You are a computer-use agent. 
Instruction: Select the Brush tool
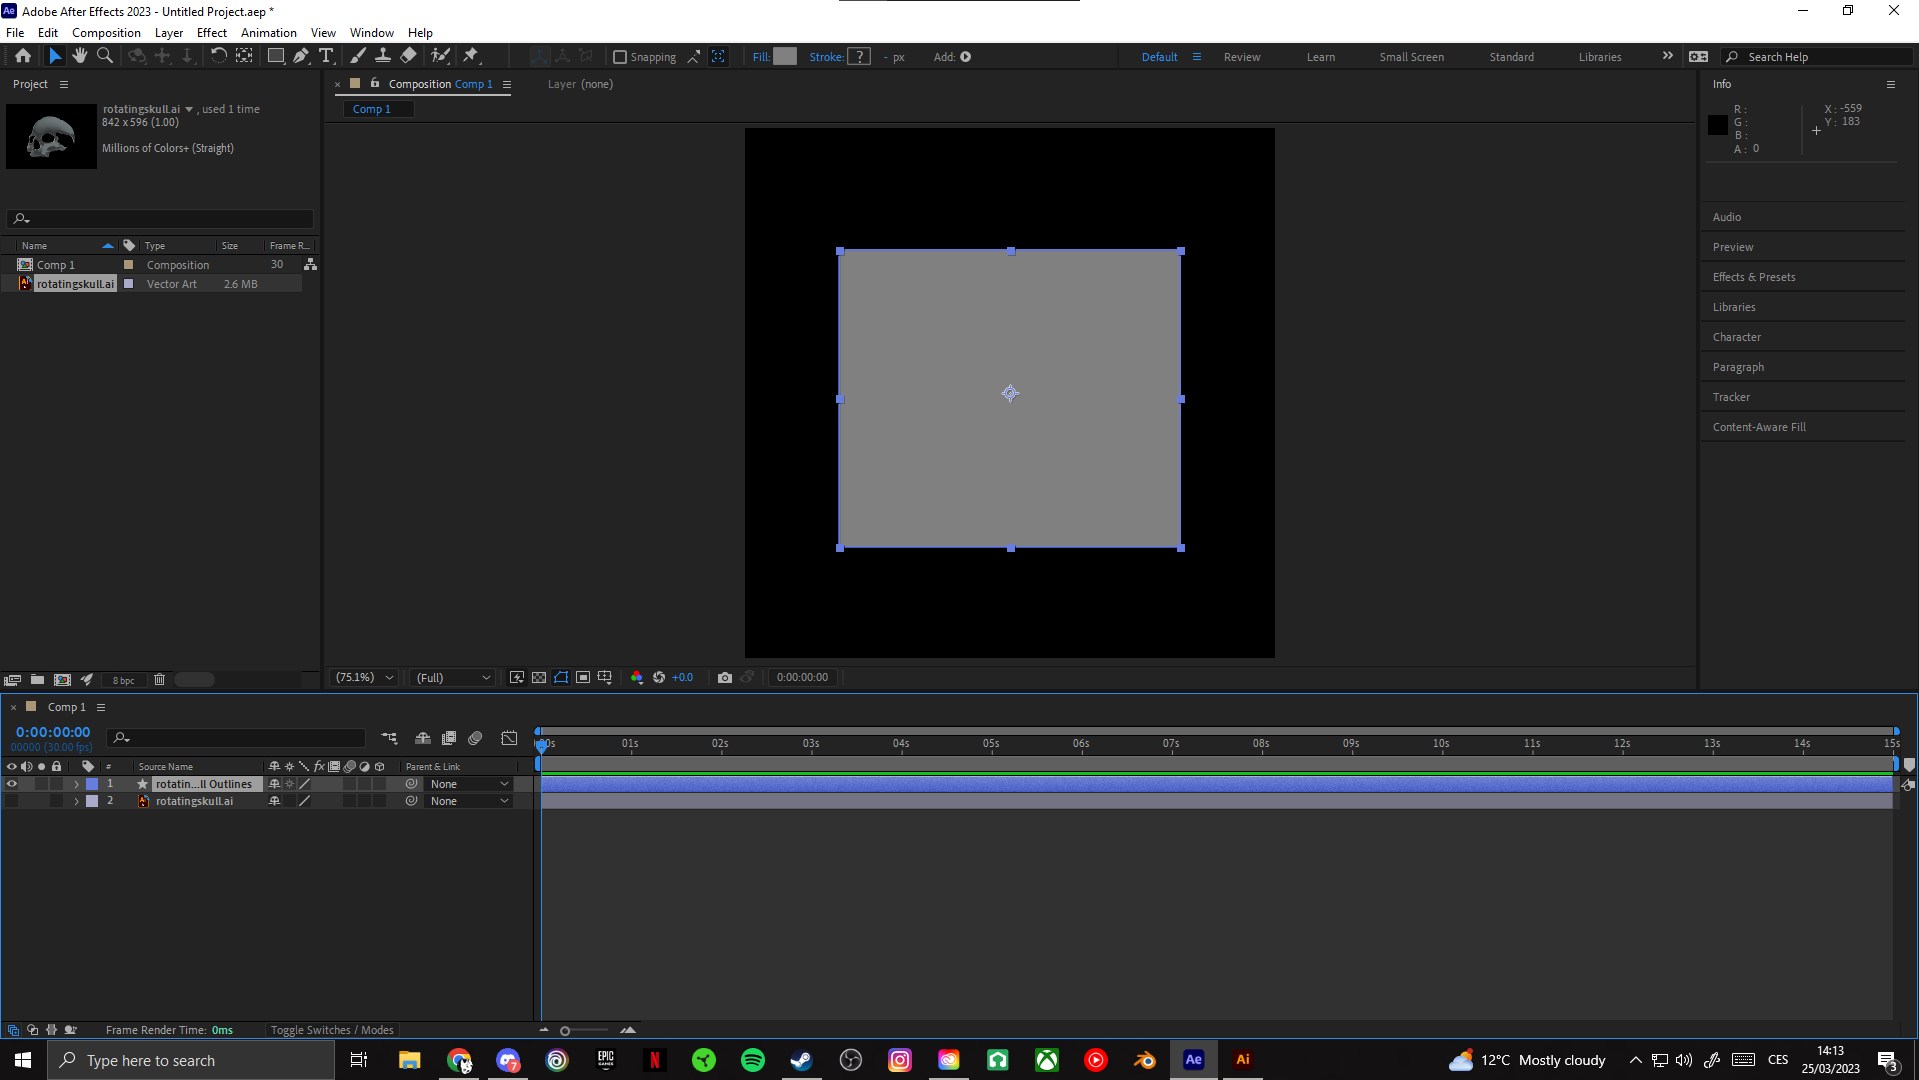(357, 56)
